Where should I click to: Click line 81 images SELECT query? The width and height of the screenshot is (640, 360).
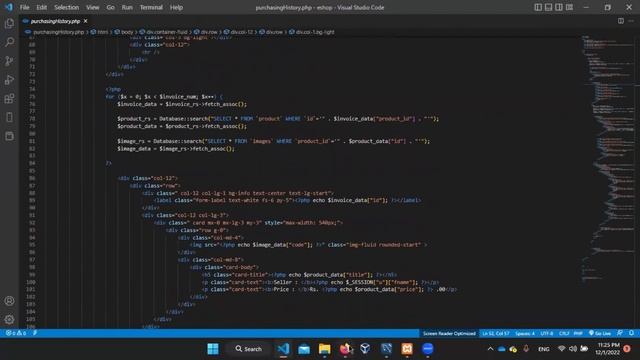click(273, 141)
